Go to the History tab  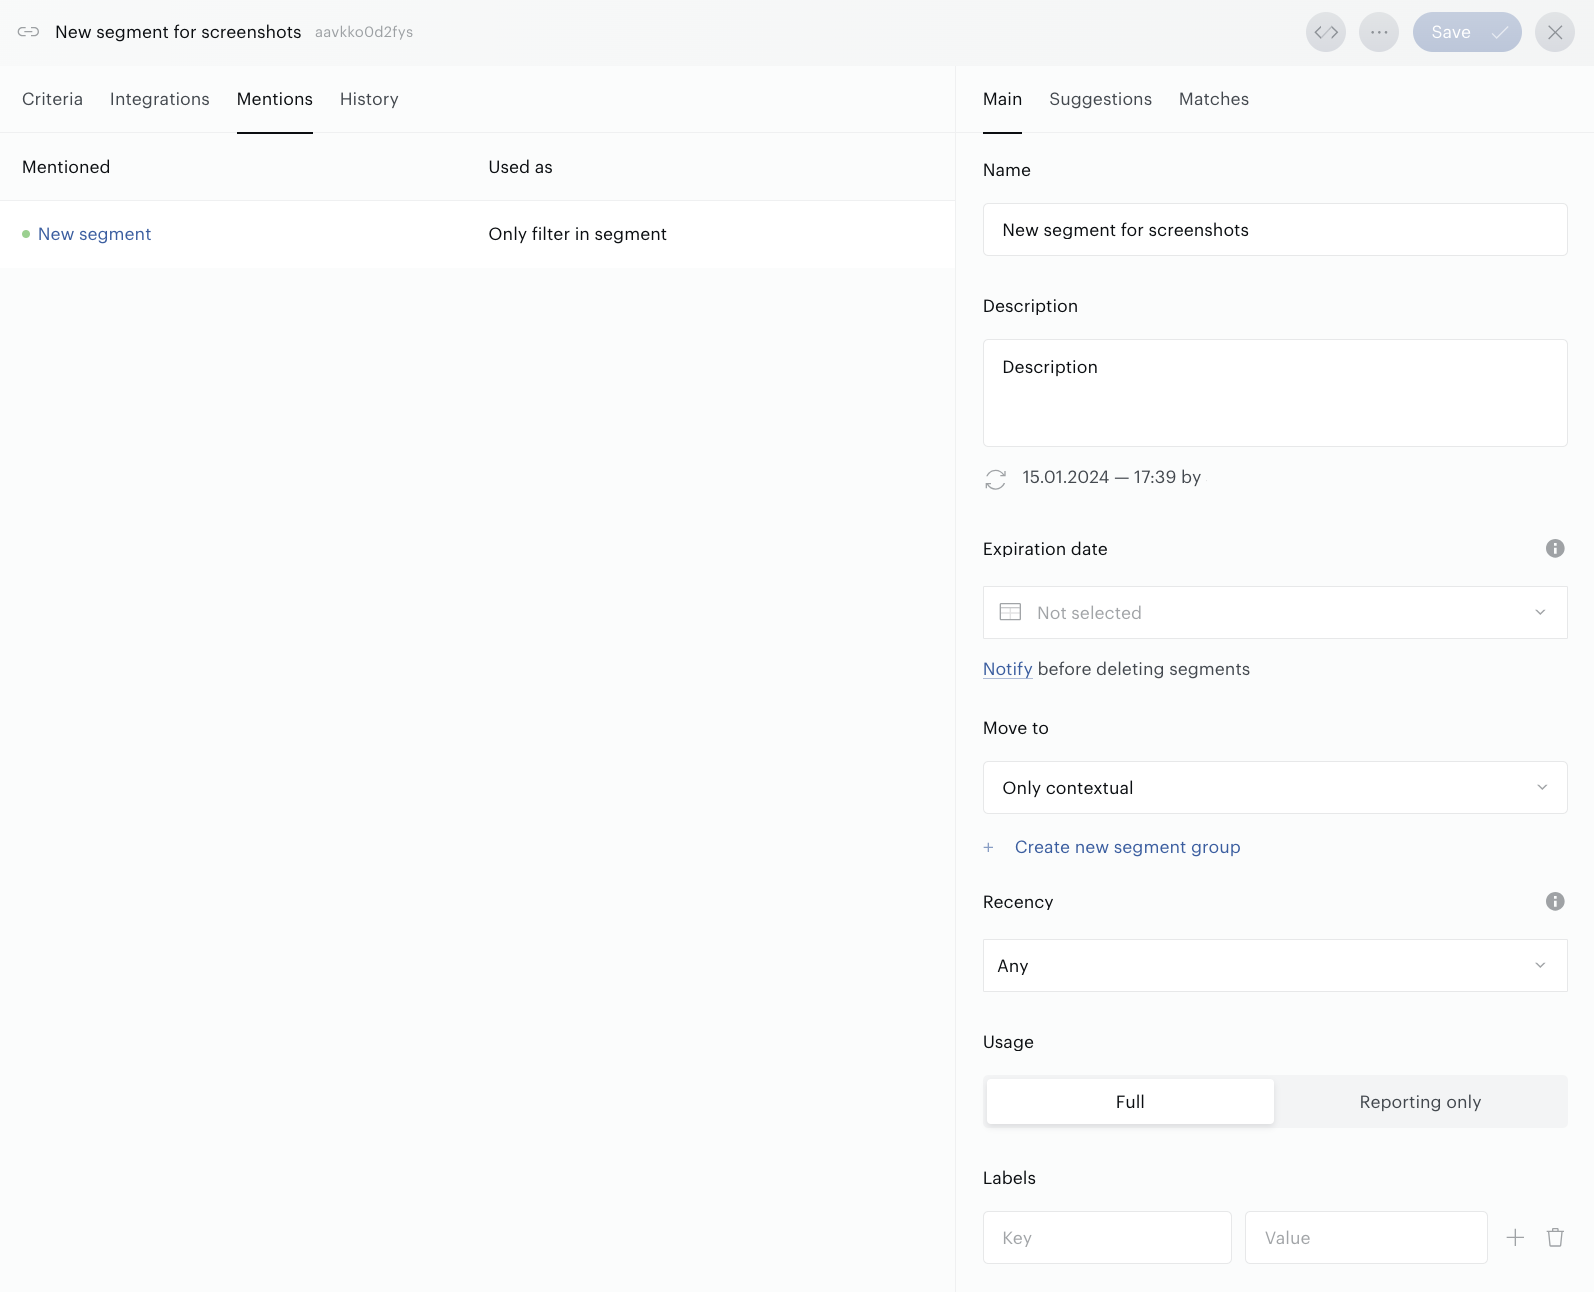pos(369,99)
